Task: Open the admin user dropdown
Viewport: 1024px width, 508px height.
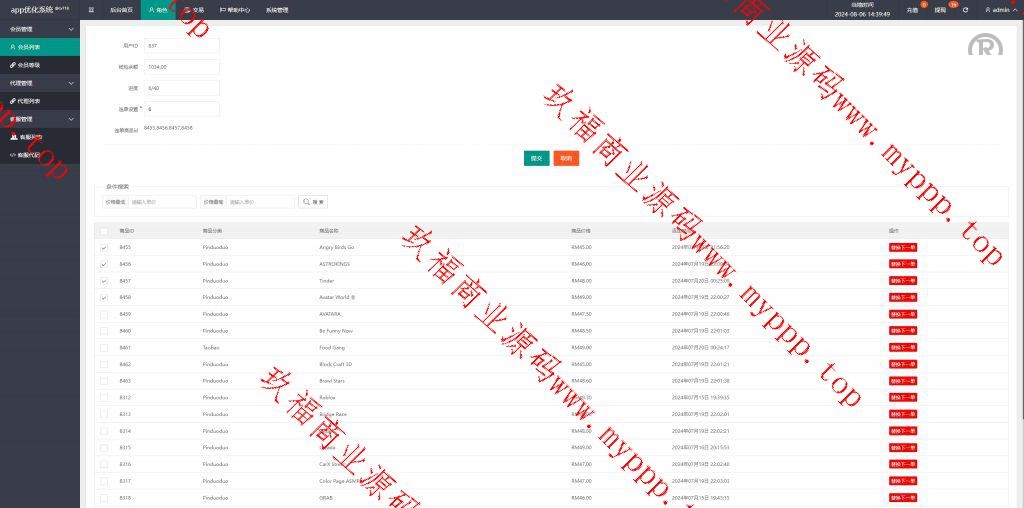Action: coord(998,10)
